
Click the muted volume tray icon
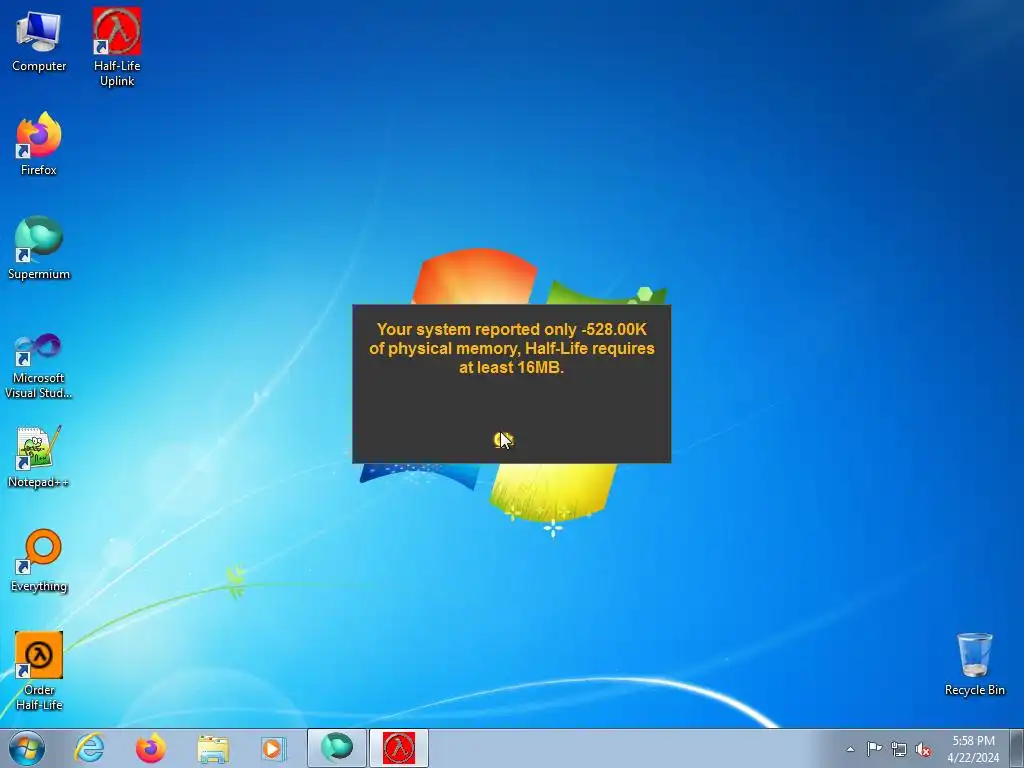point(923,749)
